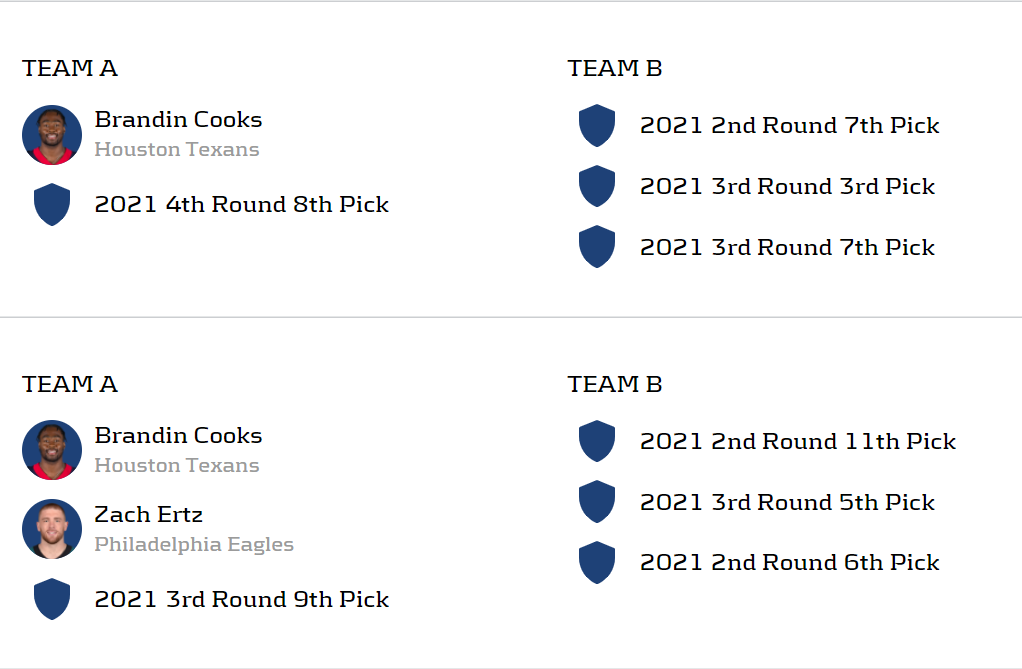This screenshot has height=669, width=1022.
Task: Click Brandin Cooks headshot in first trade
Action: (52, 135)
